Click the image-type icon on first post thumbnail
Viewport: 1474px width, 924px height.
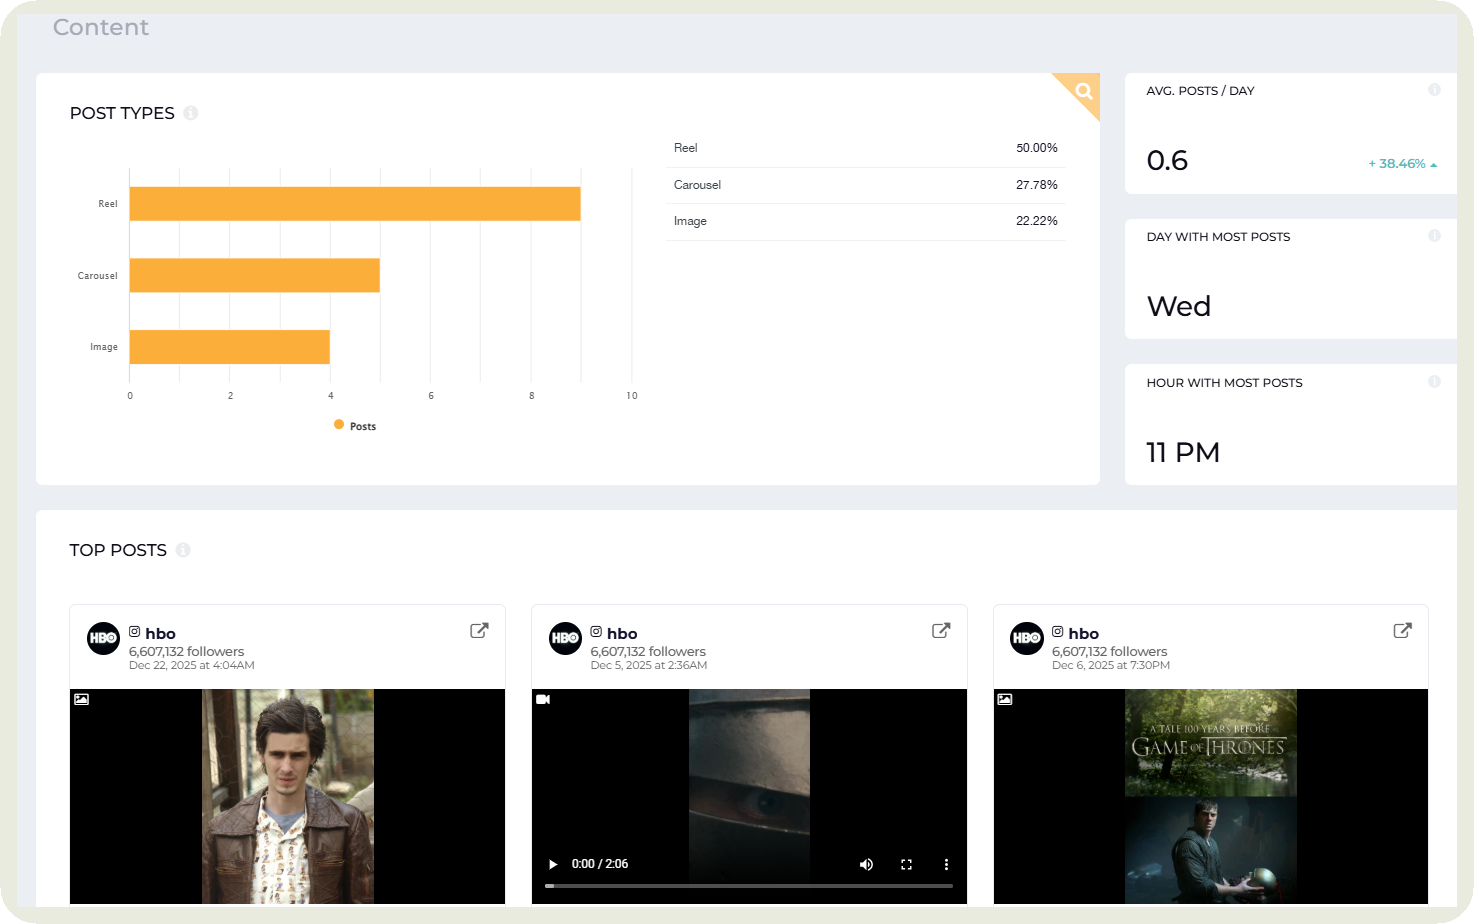(x=81, y=699)
